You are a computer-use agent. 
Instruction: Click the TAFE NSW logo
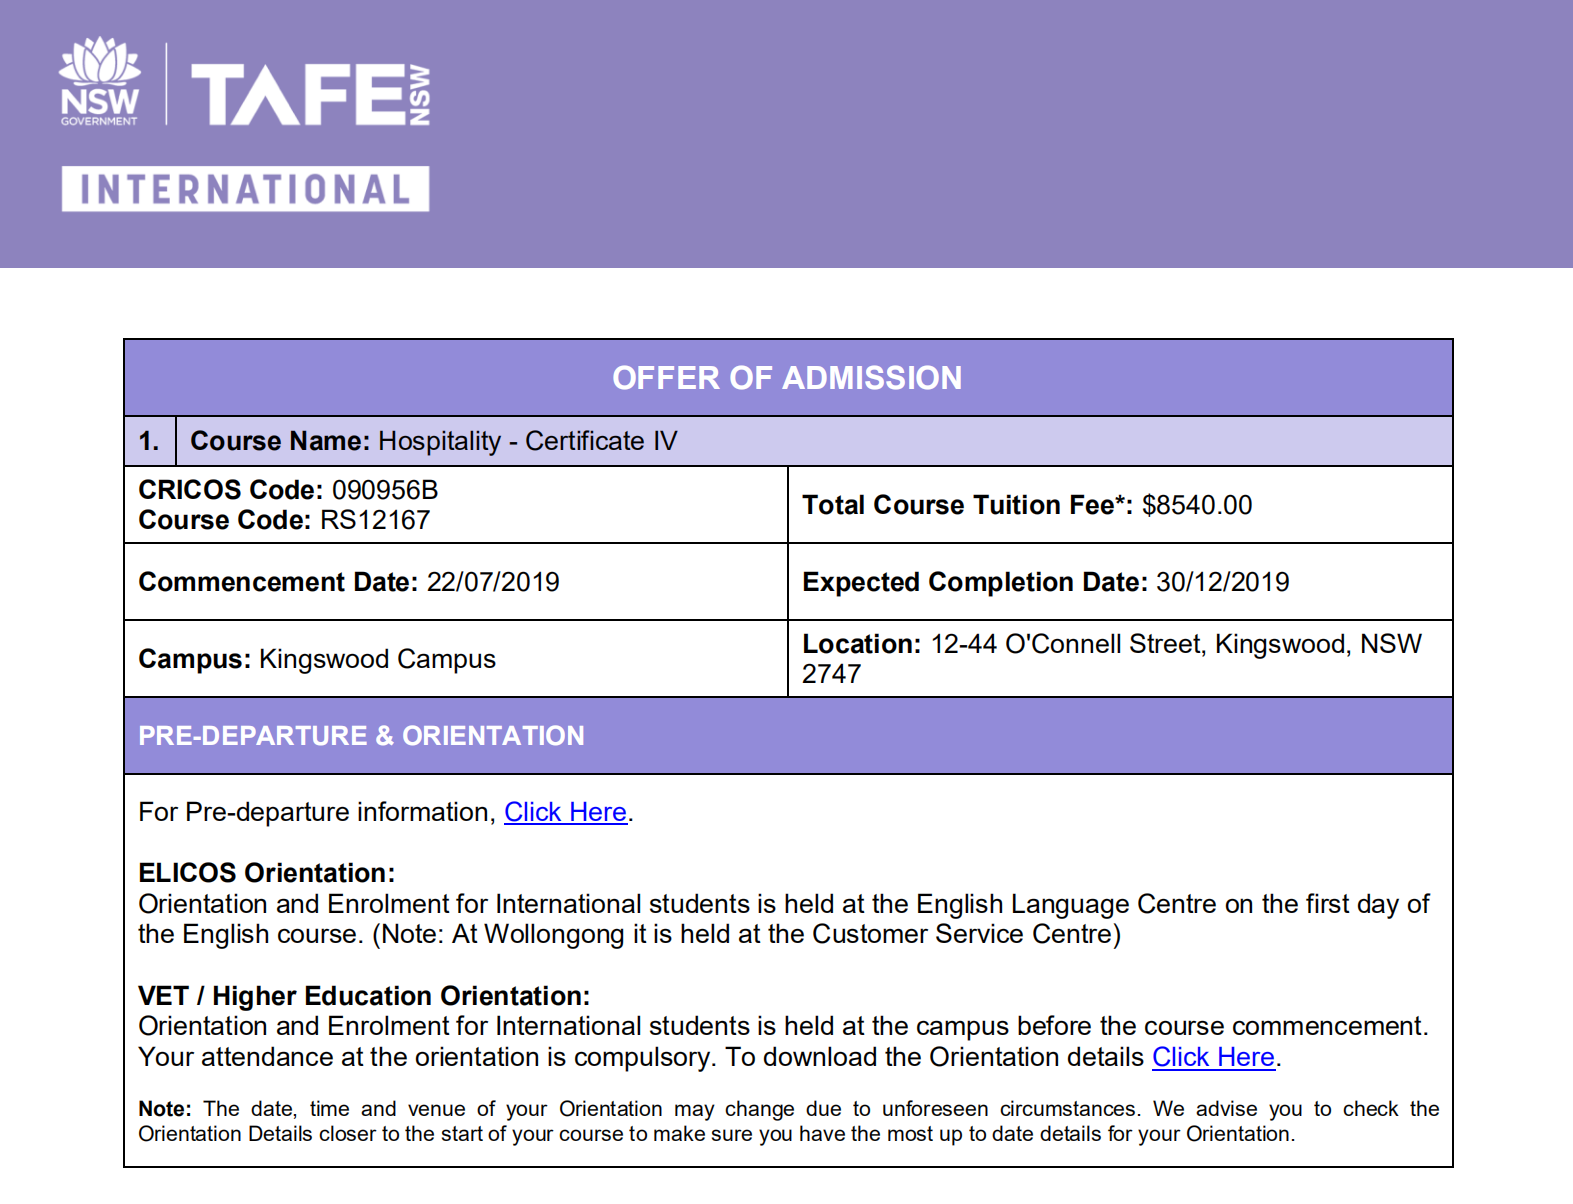[x=310, y=95]
